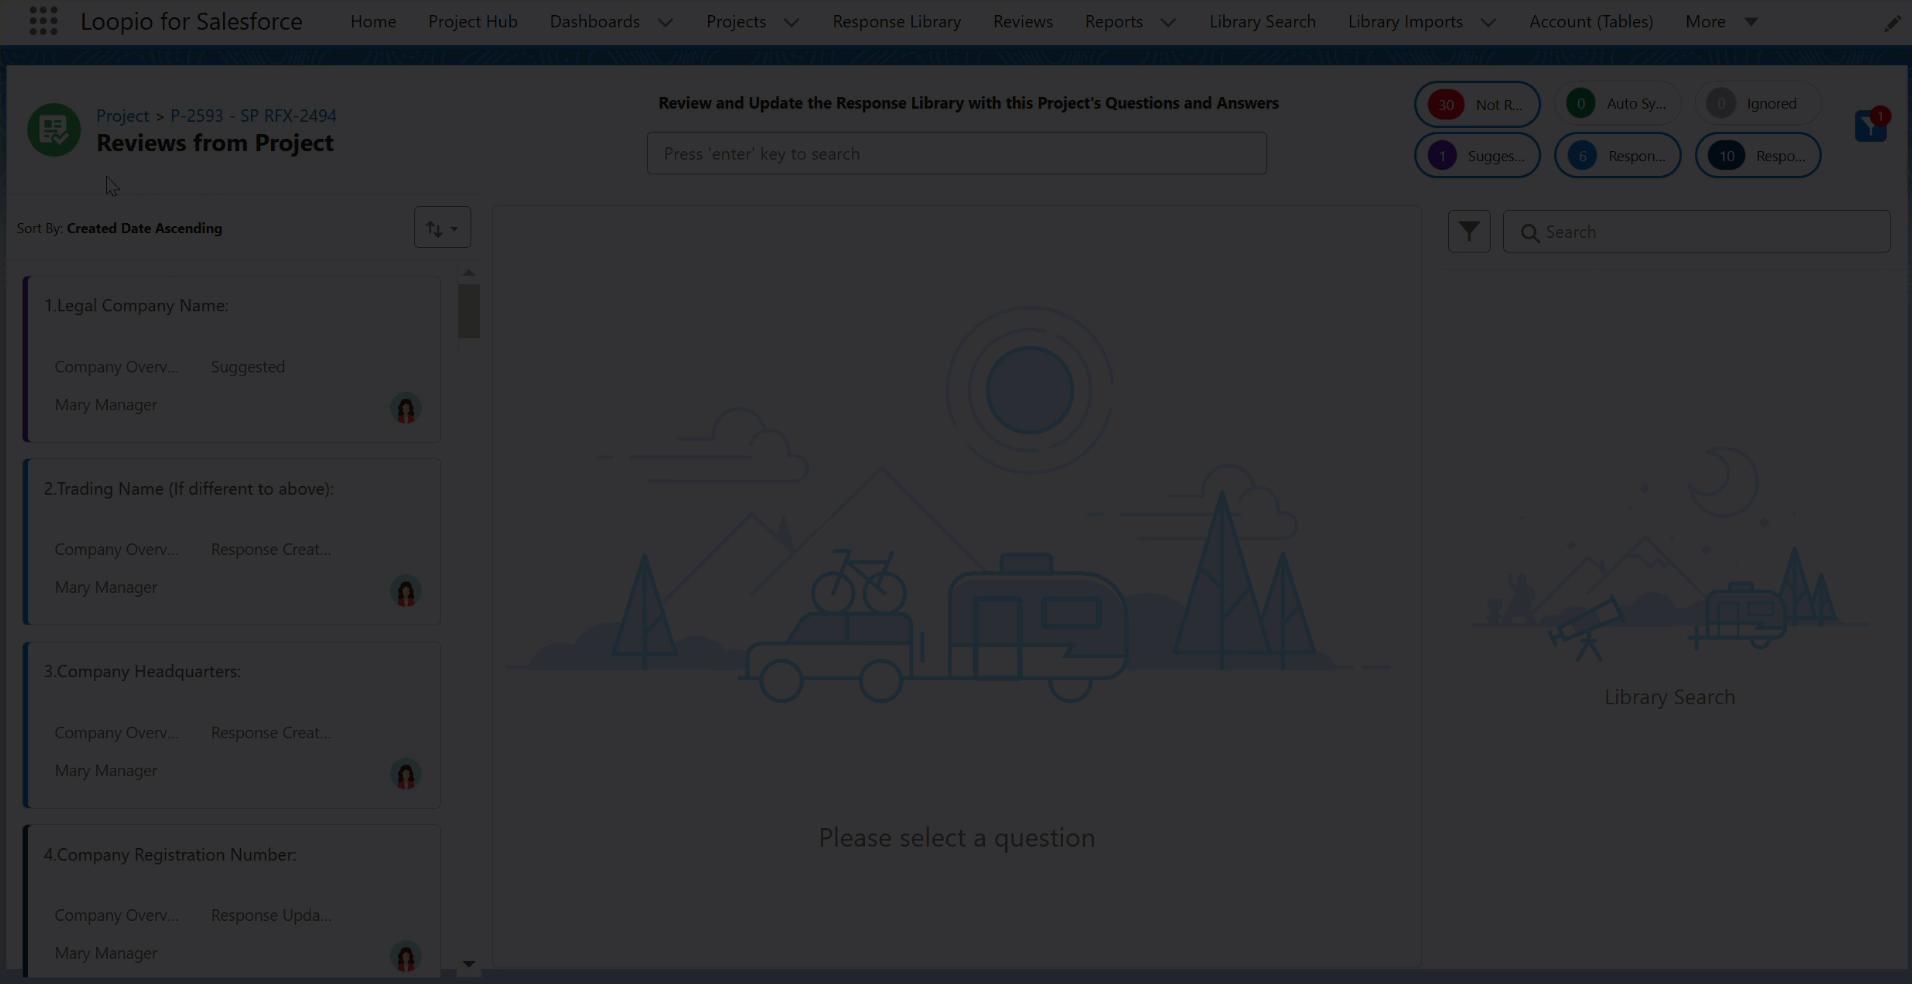This screenshot has width=1912, height=984.
Task: Click Mary Manager avatar on Legal Company Name card
Action: [406, 409]
